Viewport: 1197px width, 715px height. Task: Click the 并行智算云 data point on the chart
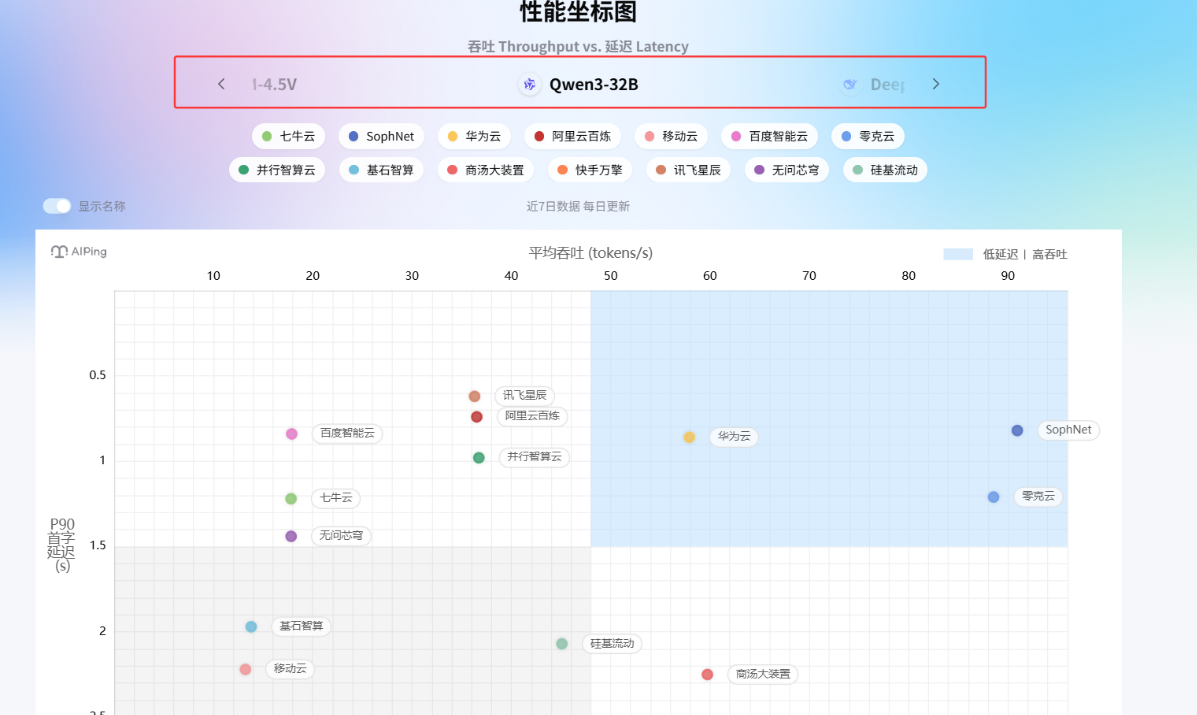478,457
